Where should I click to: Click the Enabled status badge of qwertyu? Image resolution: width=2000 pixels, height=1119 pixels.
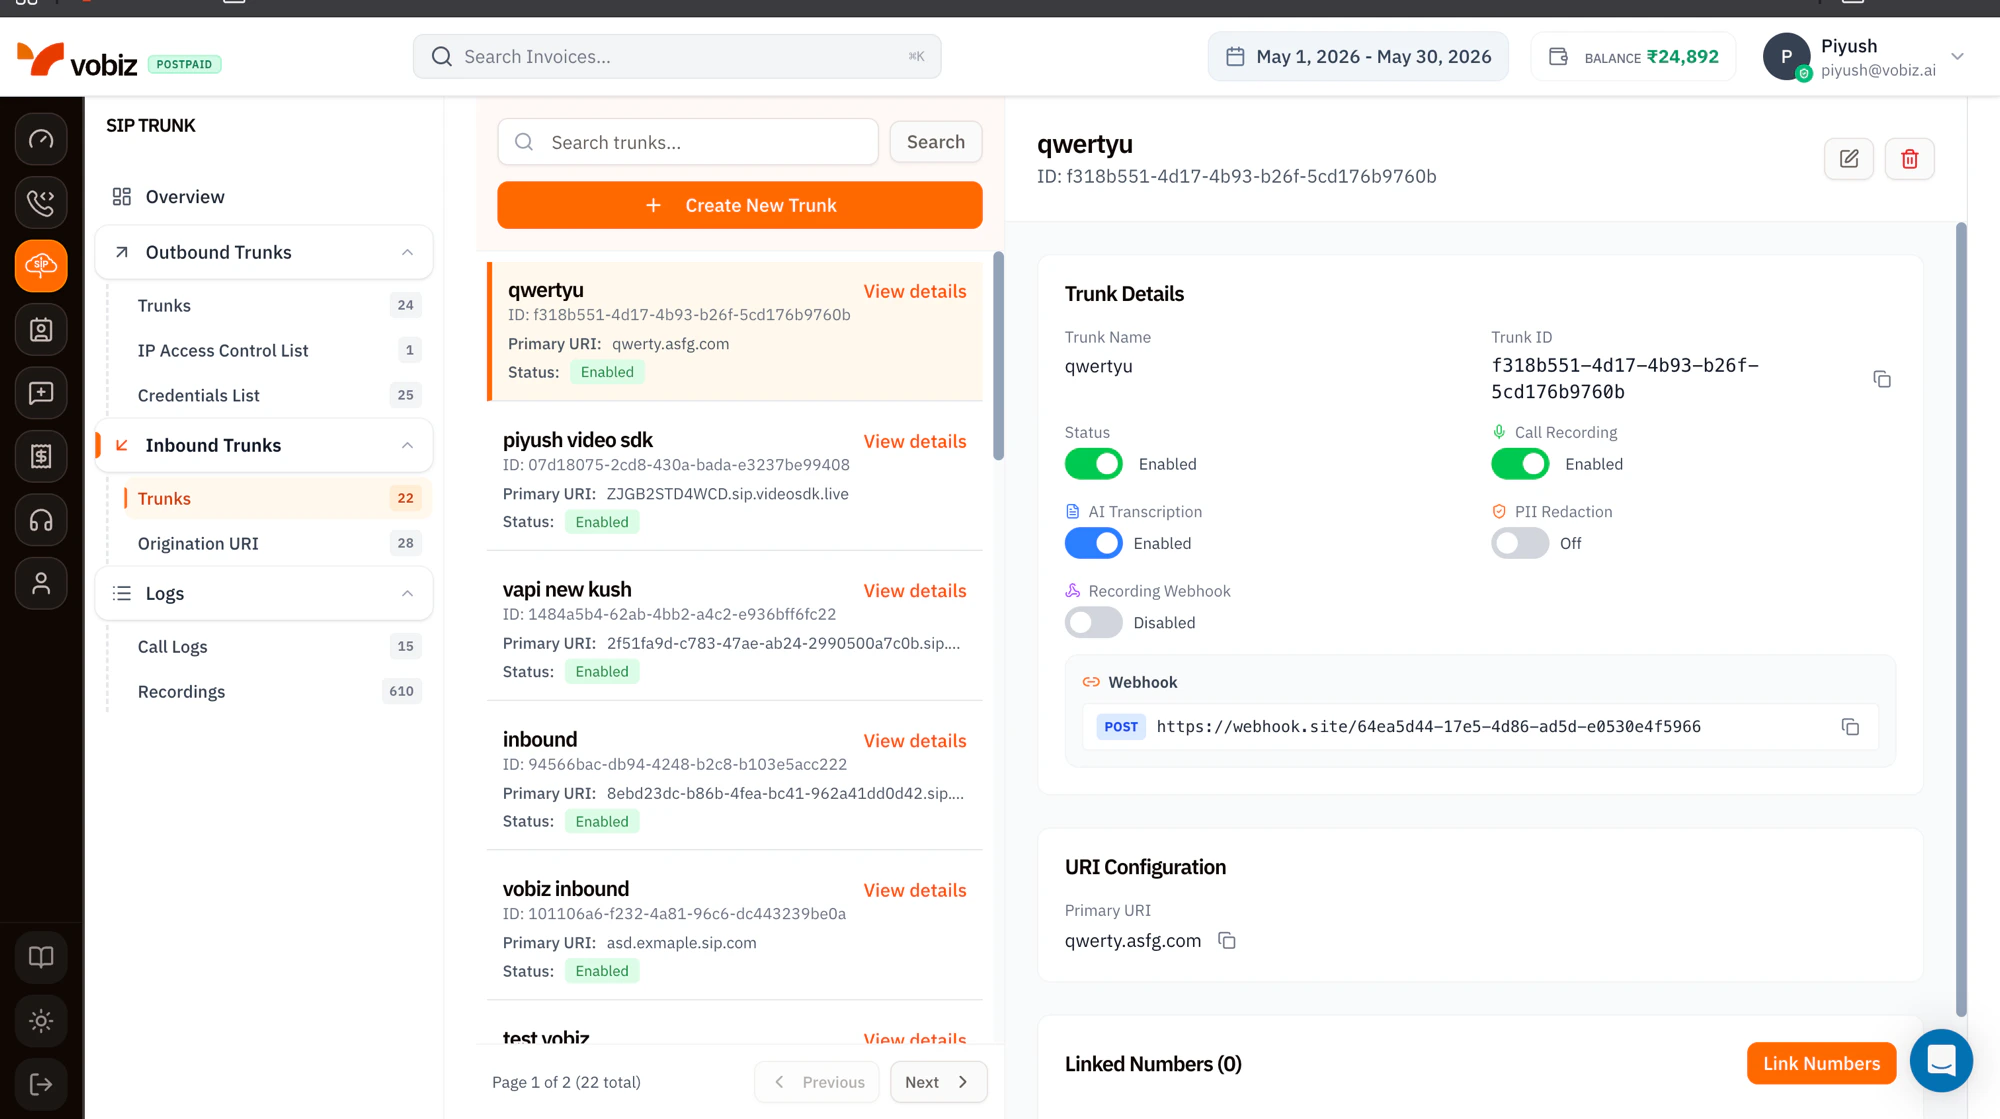pos(607,372)
